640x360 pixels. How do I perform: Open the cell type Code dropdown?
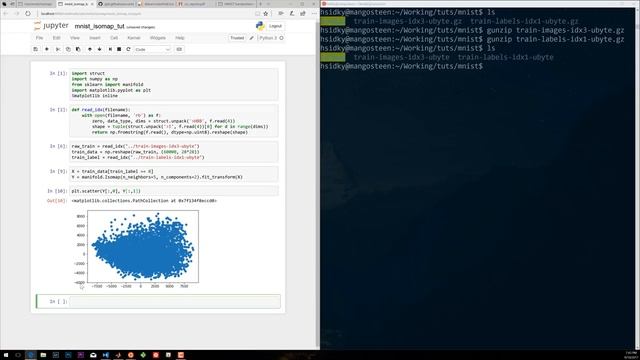click(x=152, y=49)
